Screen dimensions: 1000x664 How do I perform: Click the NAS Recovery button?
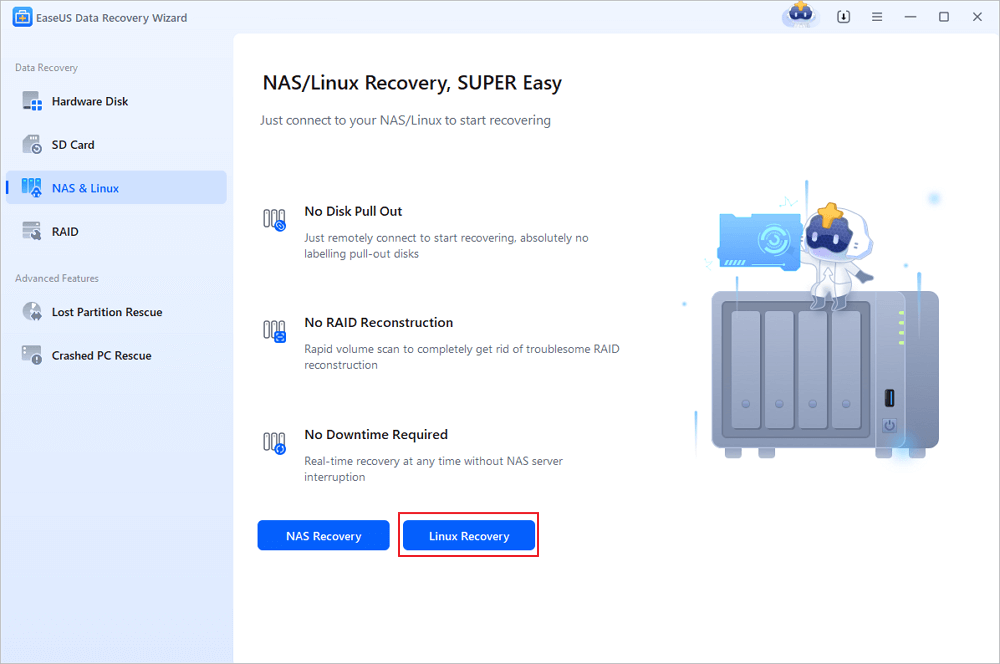pos(323,536)
